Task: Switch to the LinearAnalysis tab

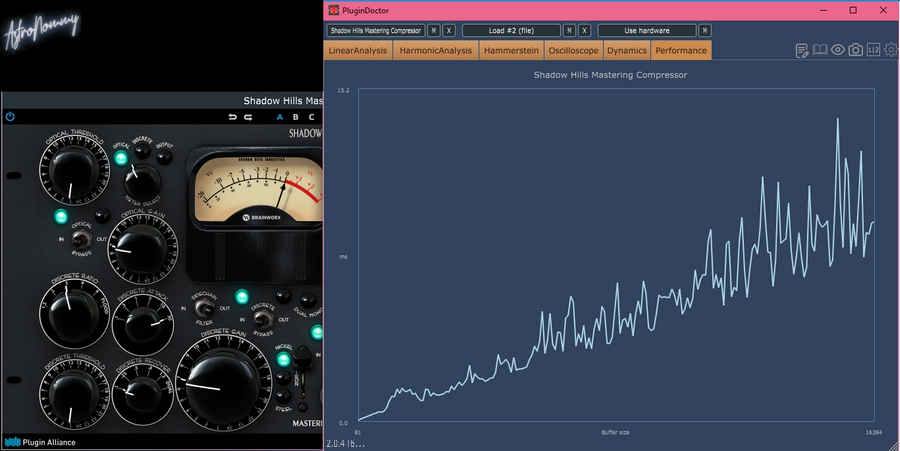Action: click(x=358, y=50)
